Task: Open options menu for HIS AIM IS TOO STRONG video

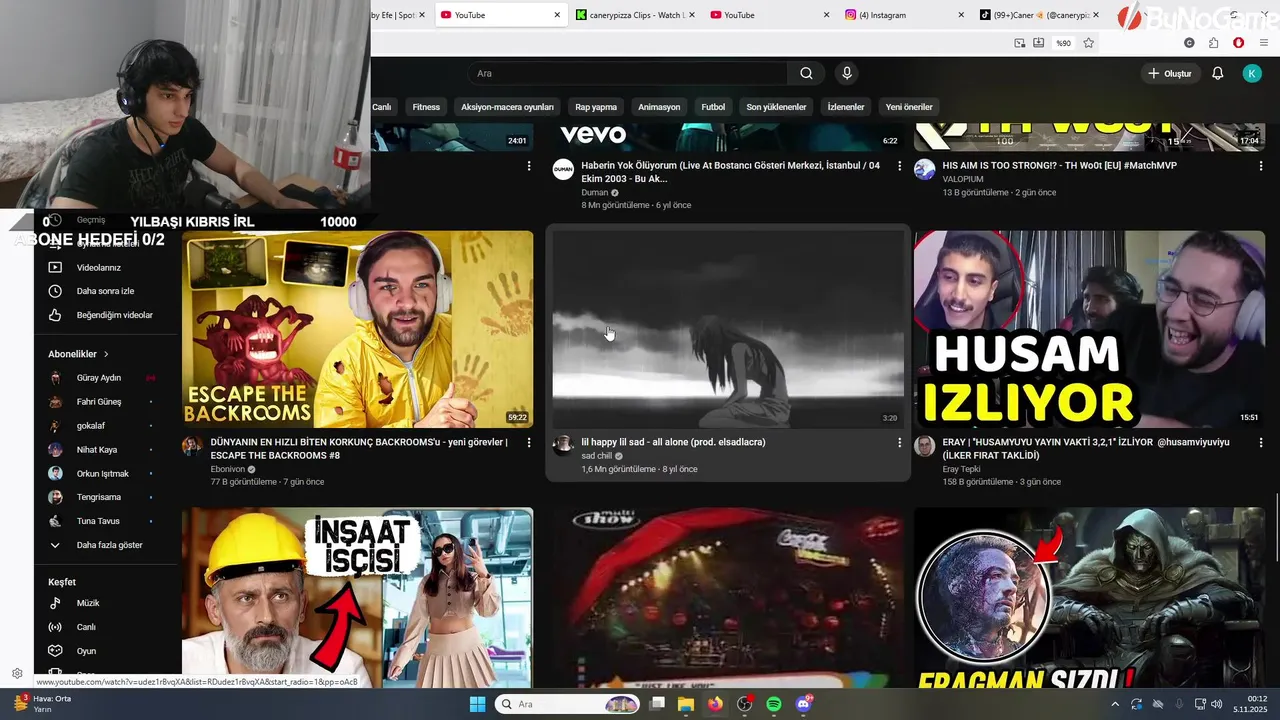Action: pyautogui.click(x=1260, y=166)
